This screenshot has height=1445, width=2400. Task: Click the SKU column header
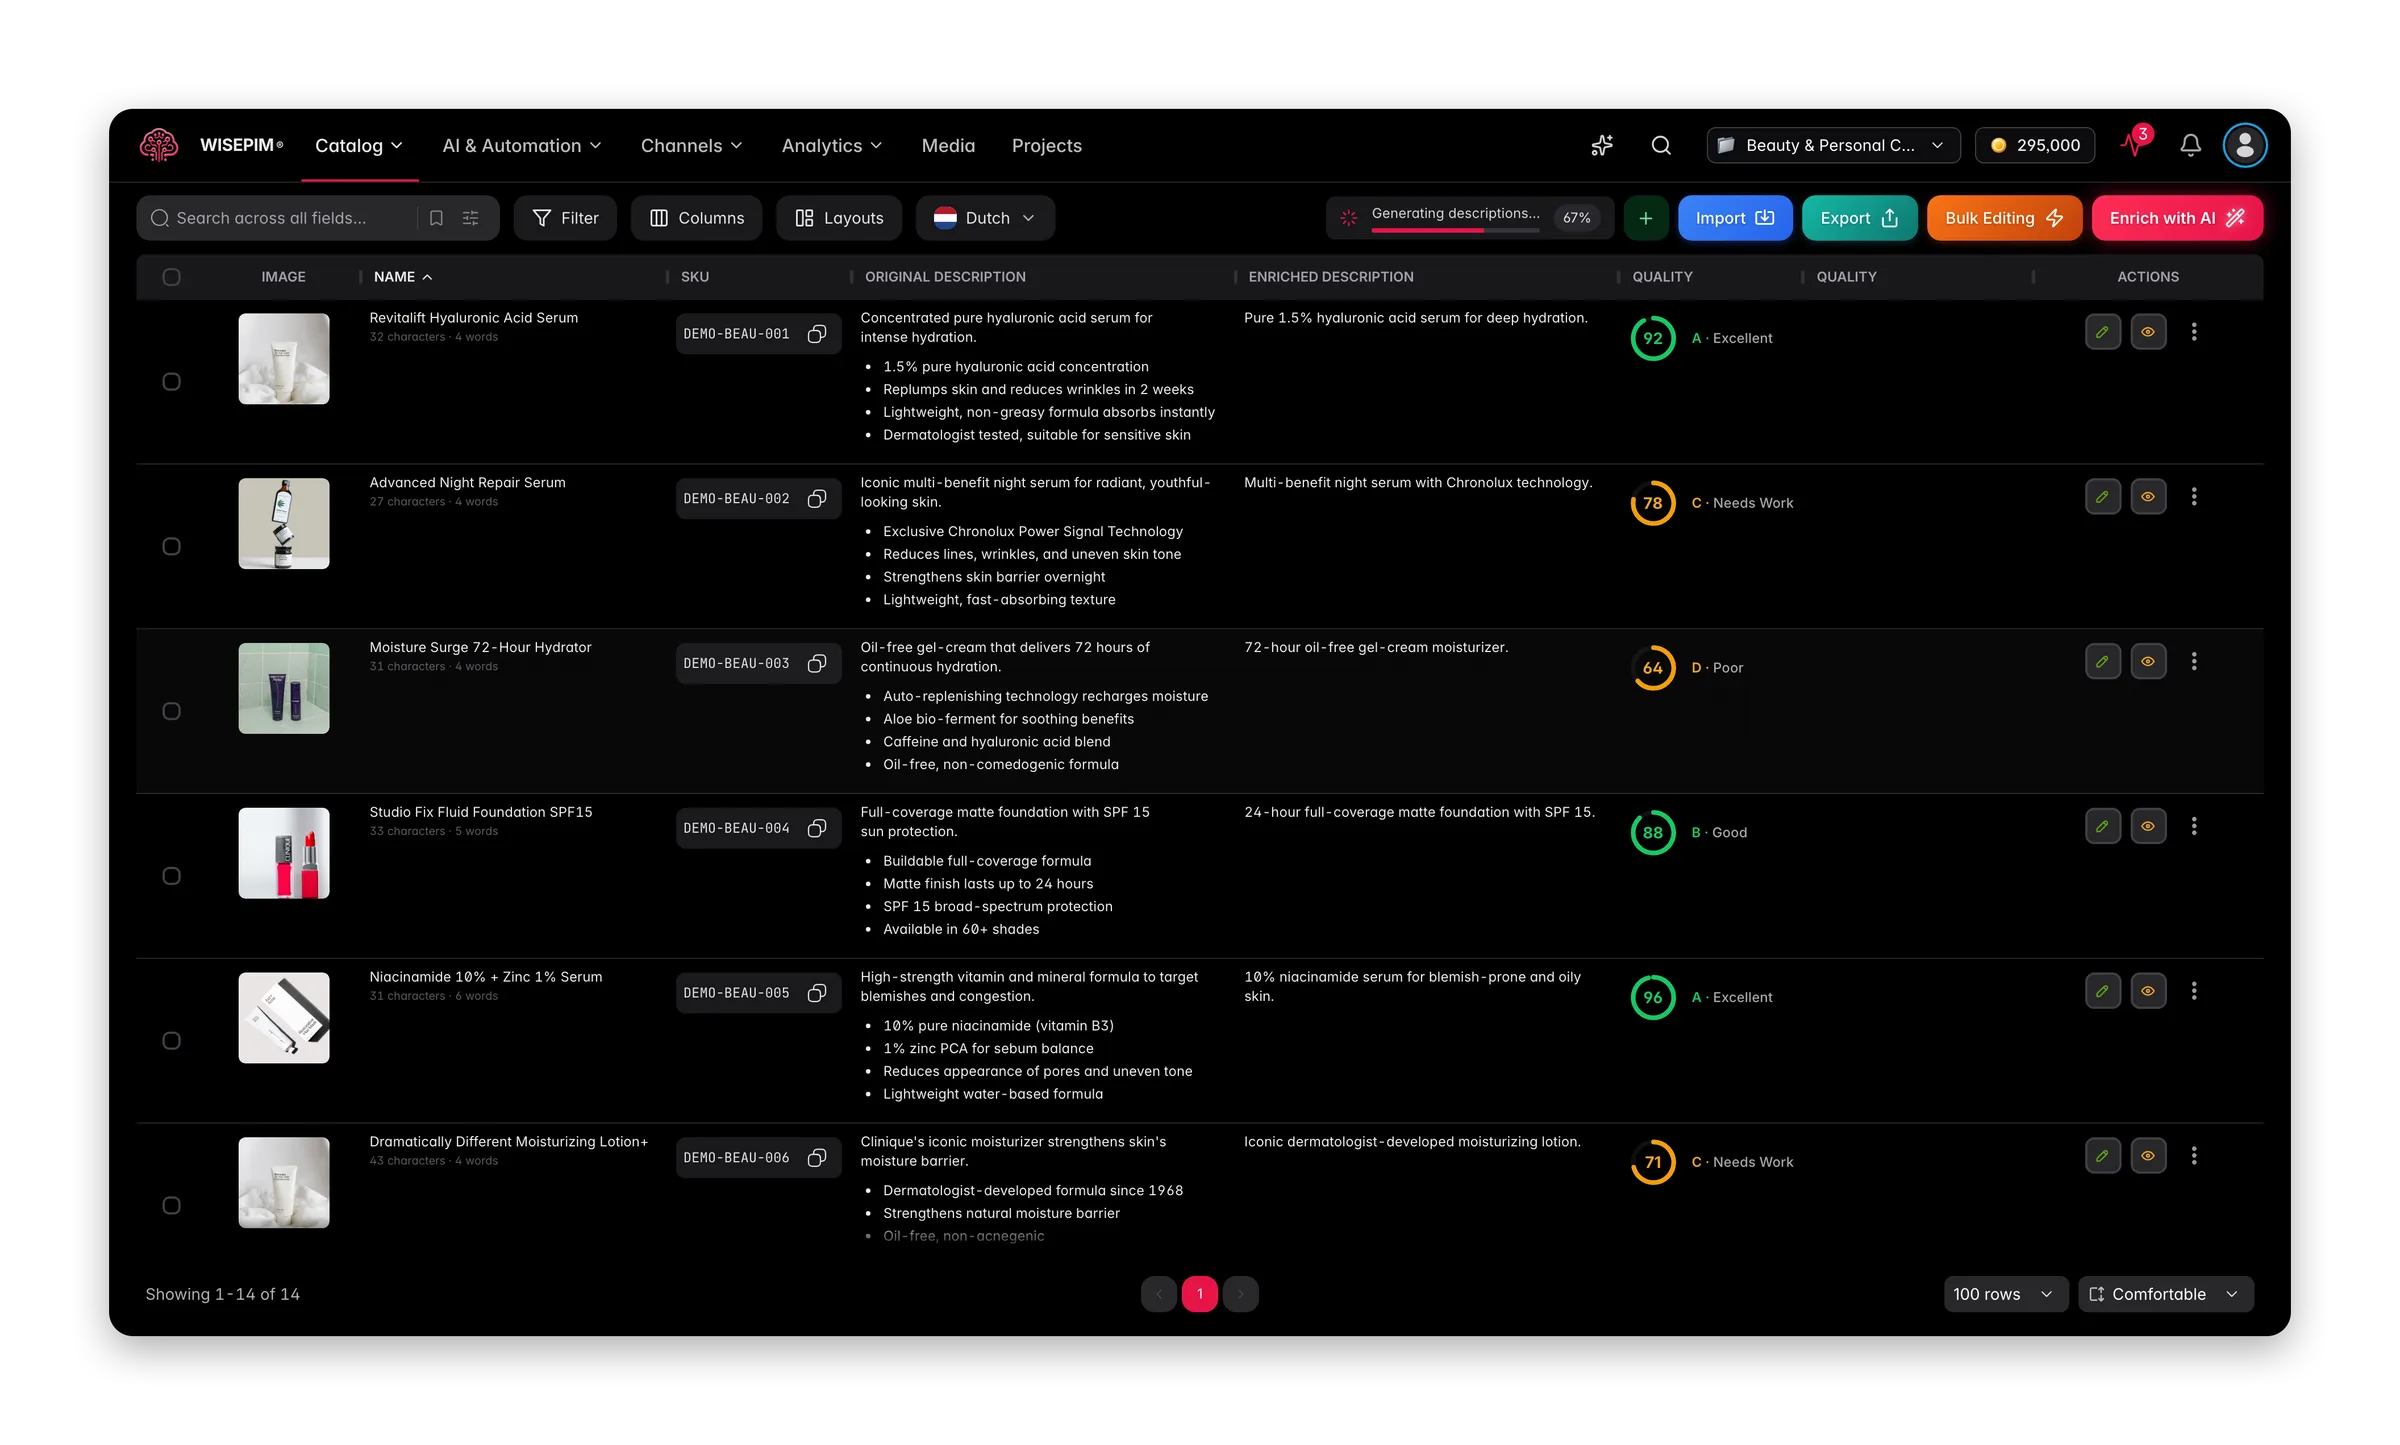pos(695,277)
